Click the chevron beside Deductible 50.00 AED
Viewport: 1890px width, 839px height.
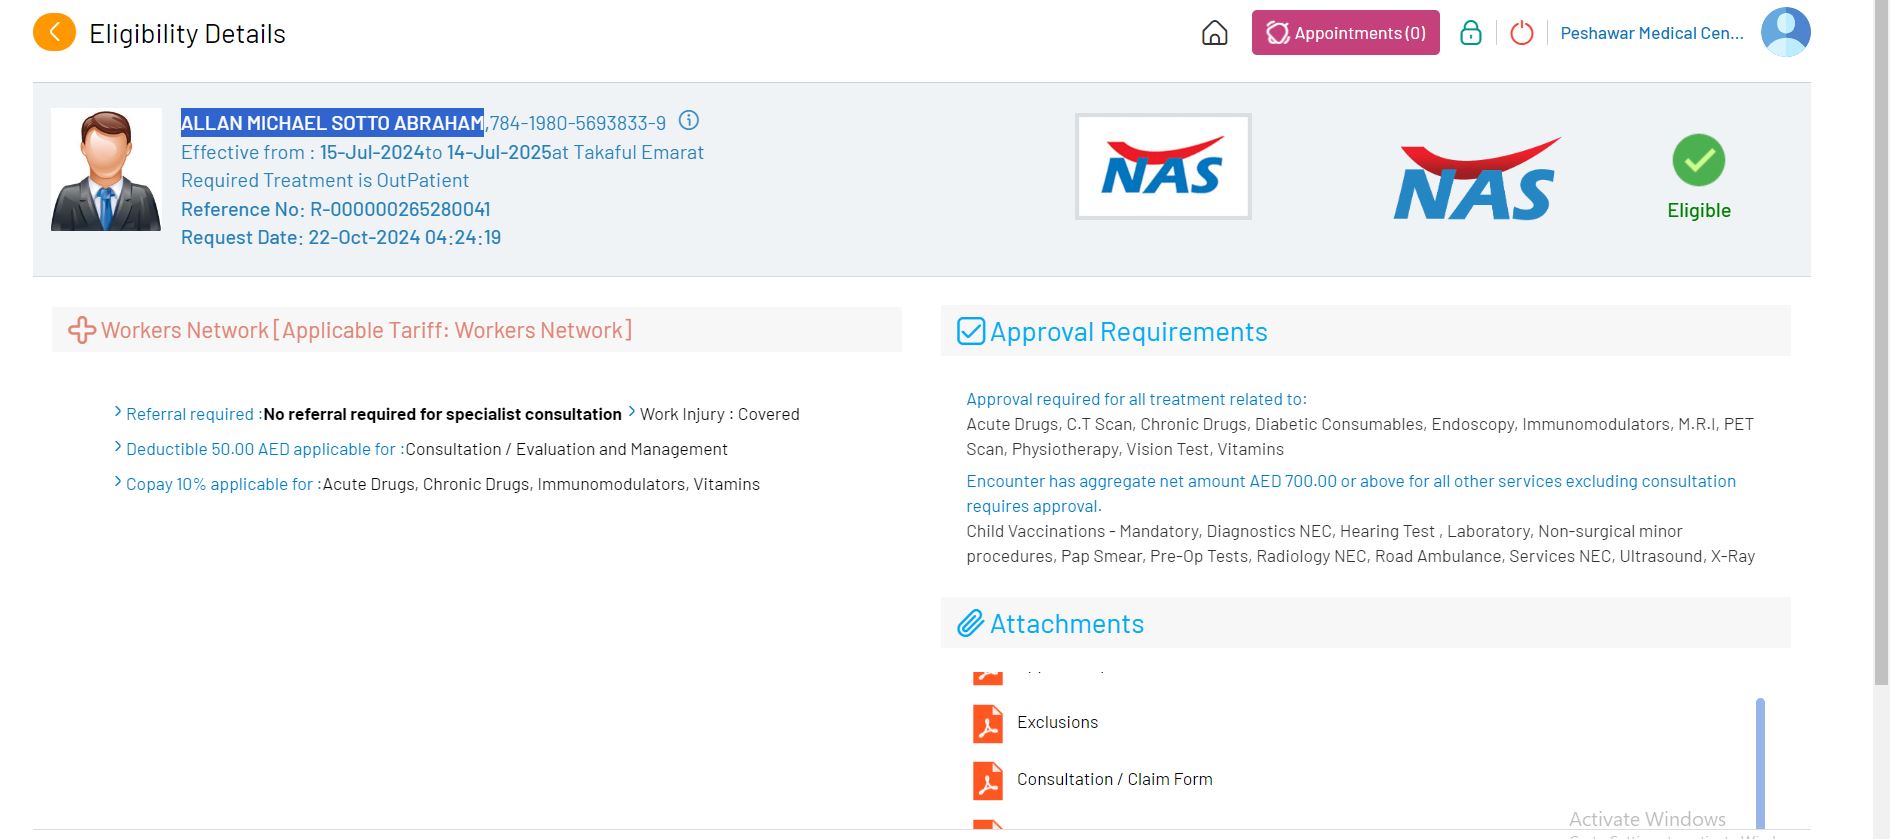[118, 447]
